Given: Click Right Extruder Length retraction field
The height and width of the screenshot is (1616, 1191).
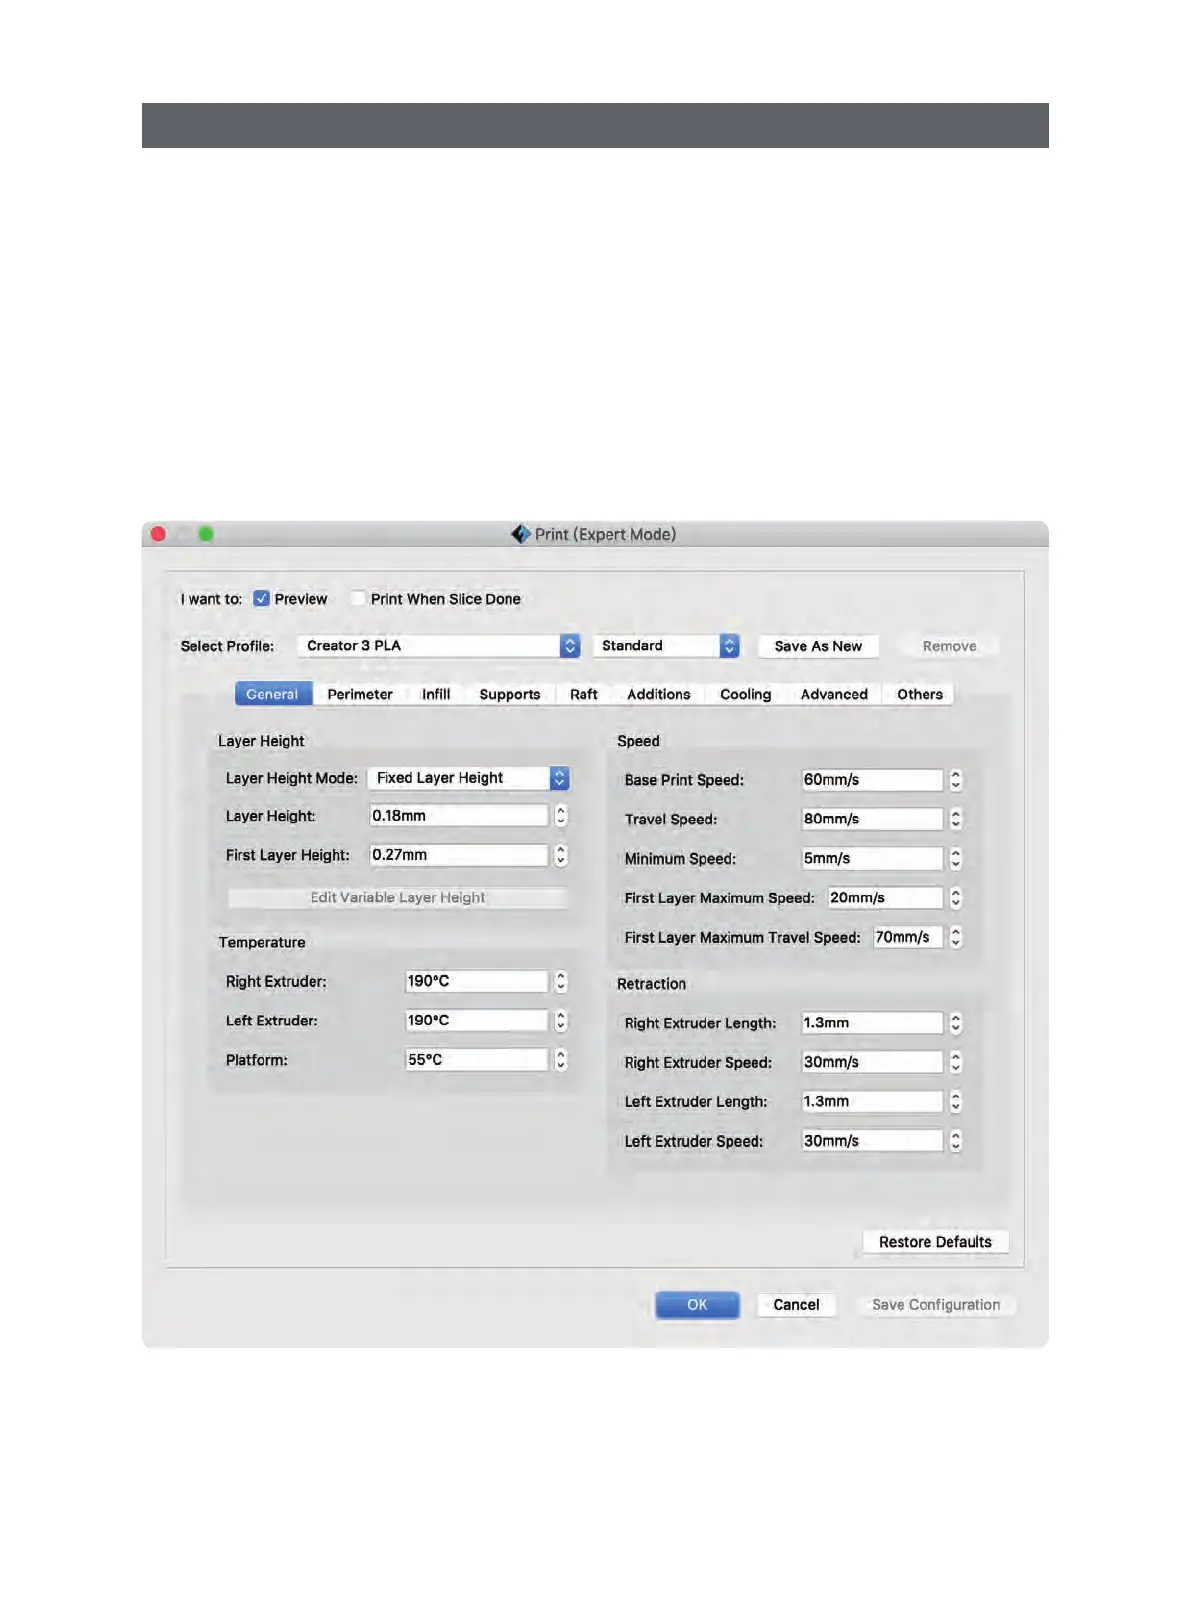Looking at the screenshot, I should [872, 1023].
